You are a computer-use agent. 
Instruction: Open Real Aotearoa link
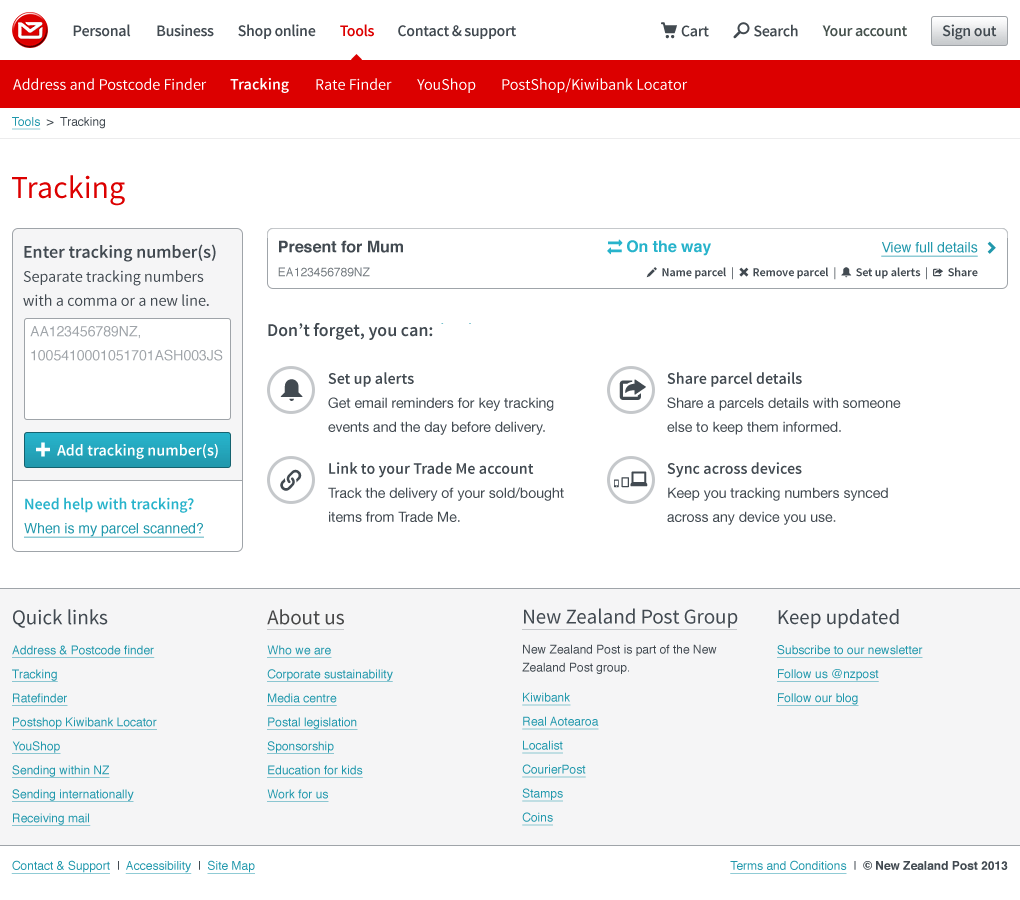560,722
